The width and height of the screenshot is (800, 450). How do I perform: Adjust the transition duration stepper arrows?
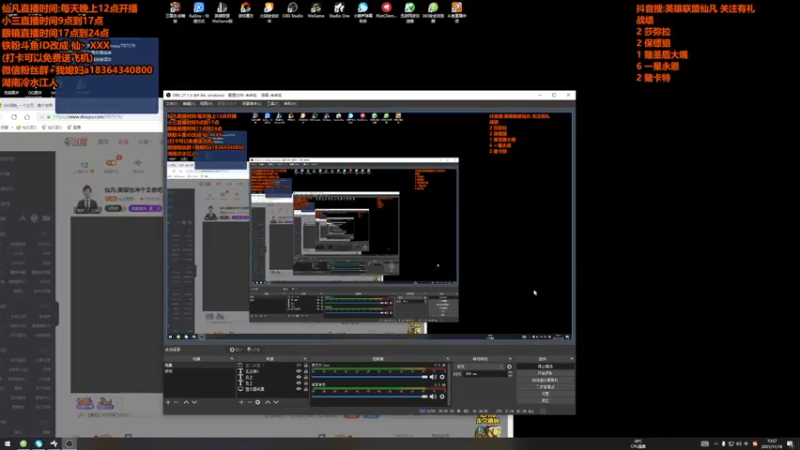pyautogui.click(x=510, y=374)
